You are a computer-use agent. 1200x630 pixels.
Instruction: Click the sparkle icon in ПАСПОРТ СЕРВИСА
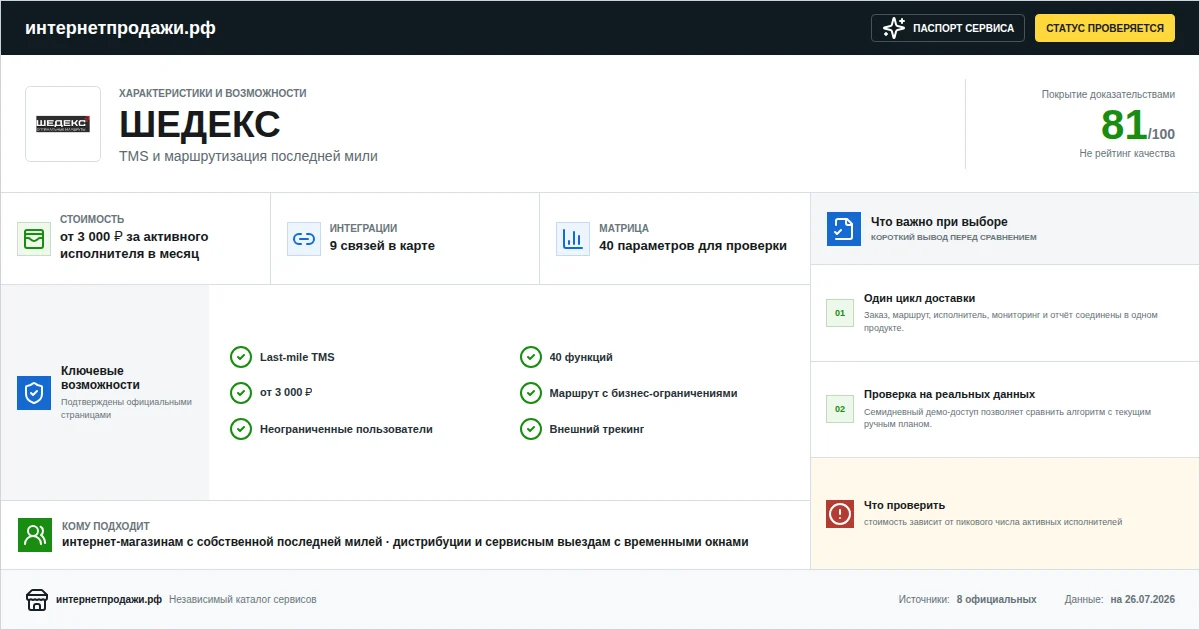(x=894, y=28)
